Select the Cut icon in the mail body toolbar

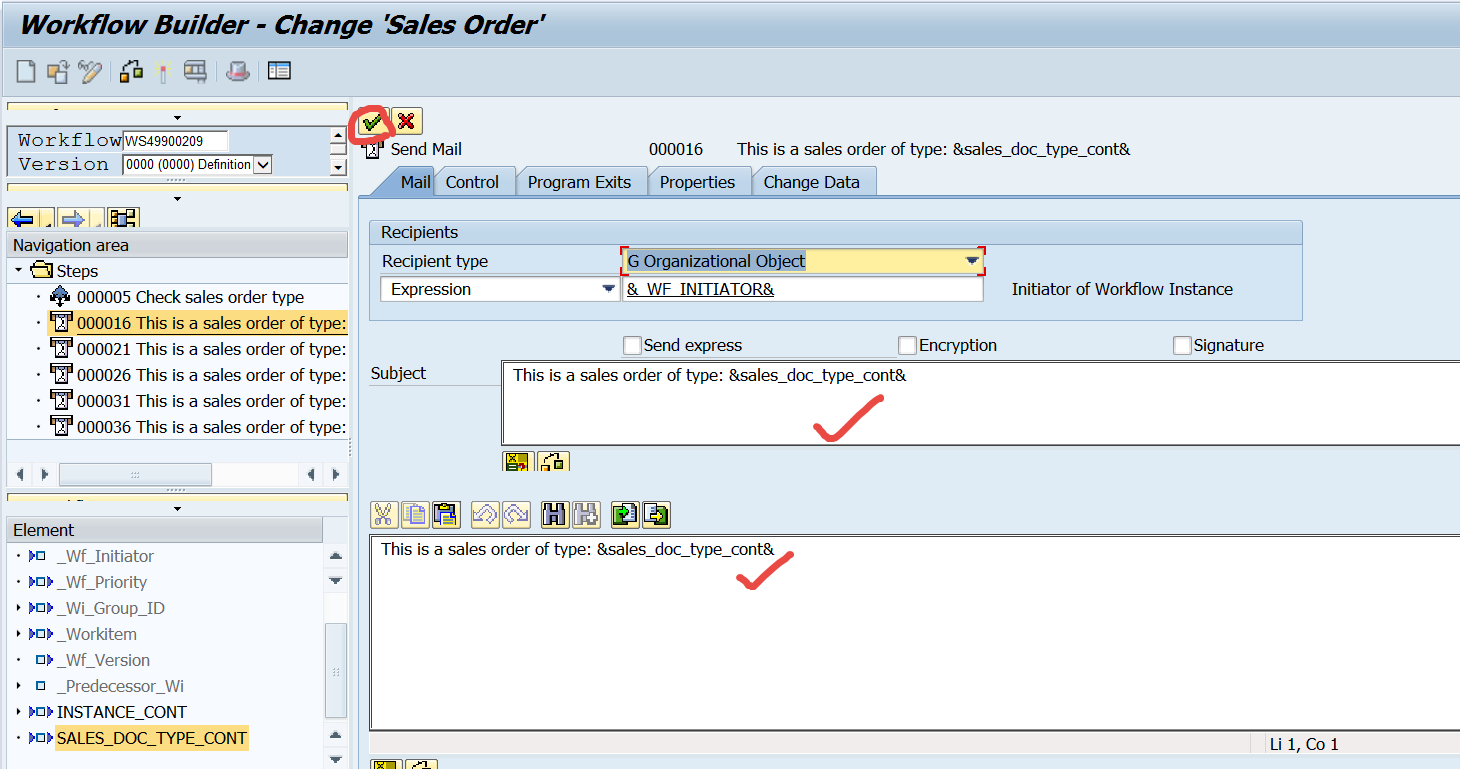click(383, 514)
